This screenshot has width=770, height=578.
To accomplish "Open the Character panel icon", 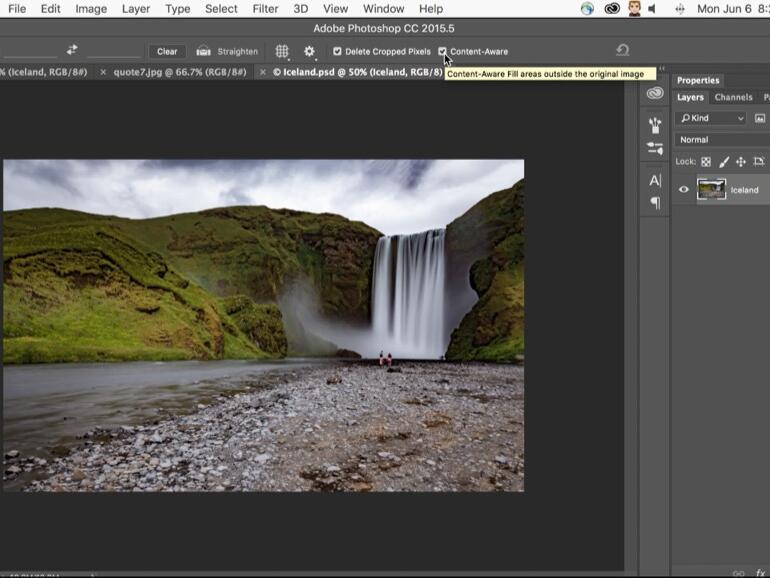I will pyautogui.click(x=655, y=180).
